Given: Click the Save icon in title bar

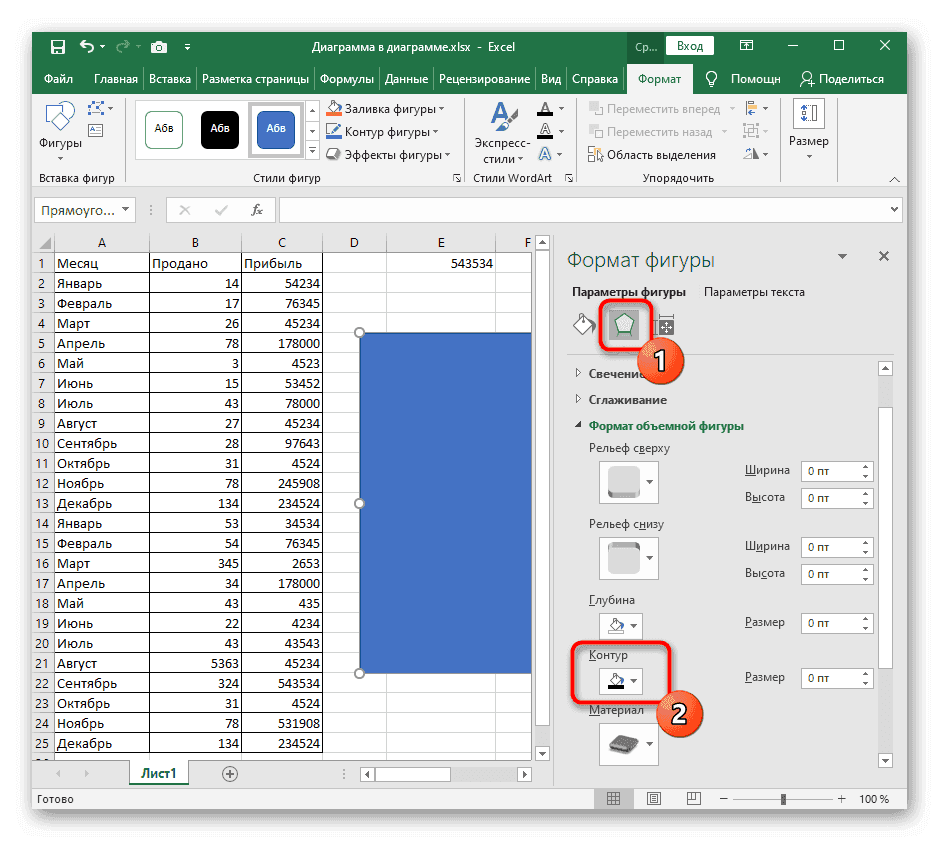Looking at the screenshot, I should click(58, 47).
